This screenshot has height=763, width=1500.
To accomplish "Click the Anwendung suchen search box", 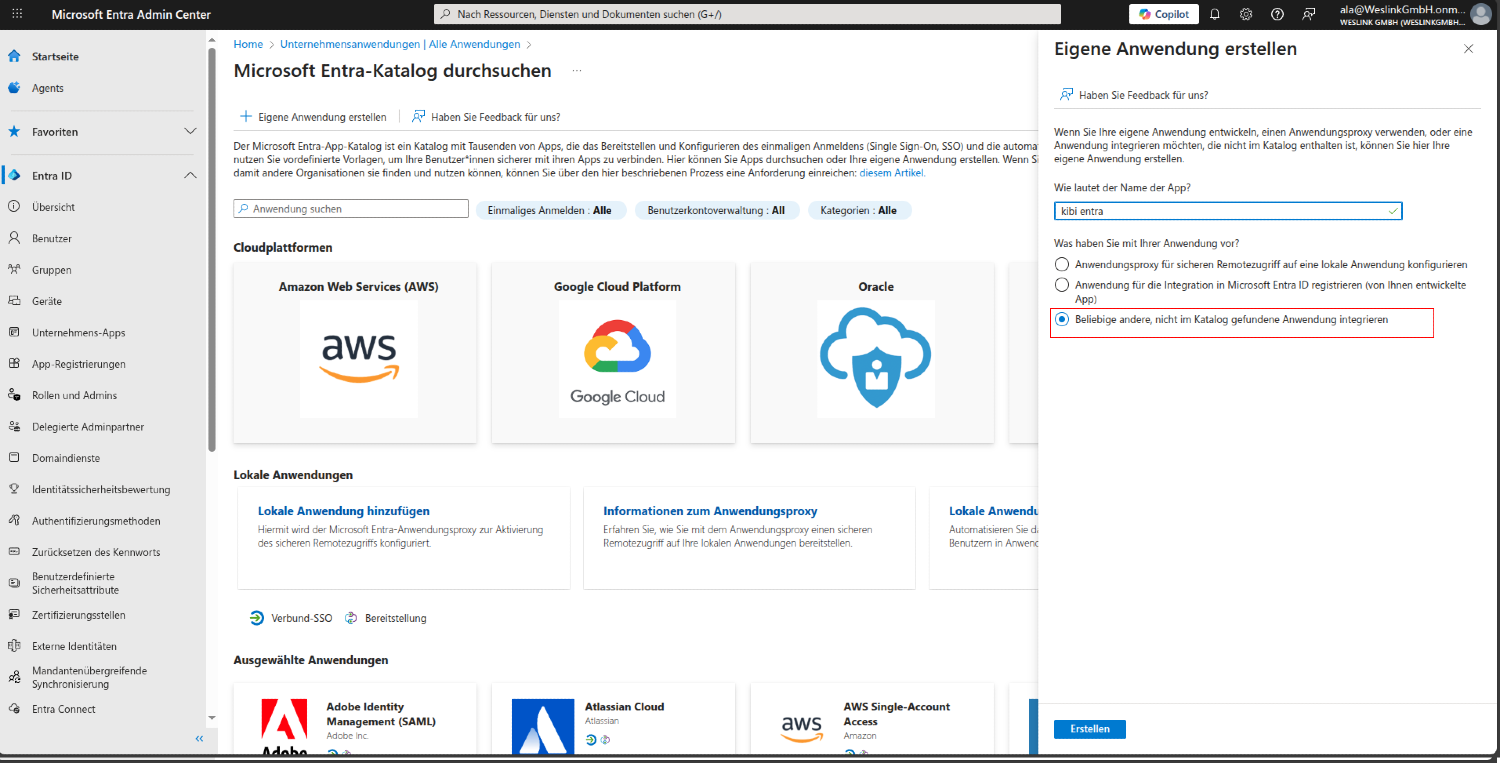I will [x=351, y=209].
